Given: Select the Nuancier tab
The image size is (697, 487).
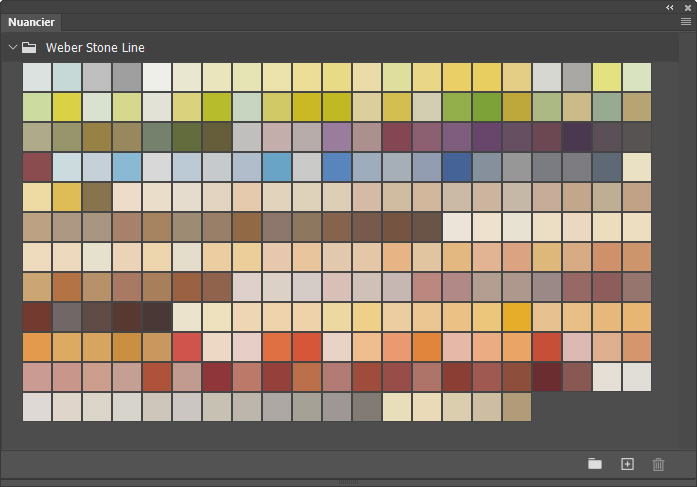Looking at the screenshot, I should coord(31,22).
